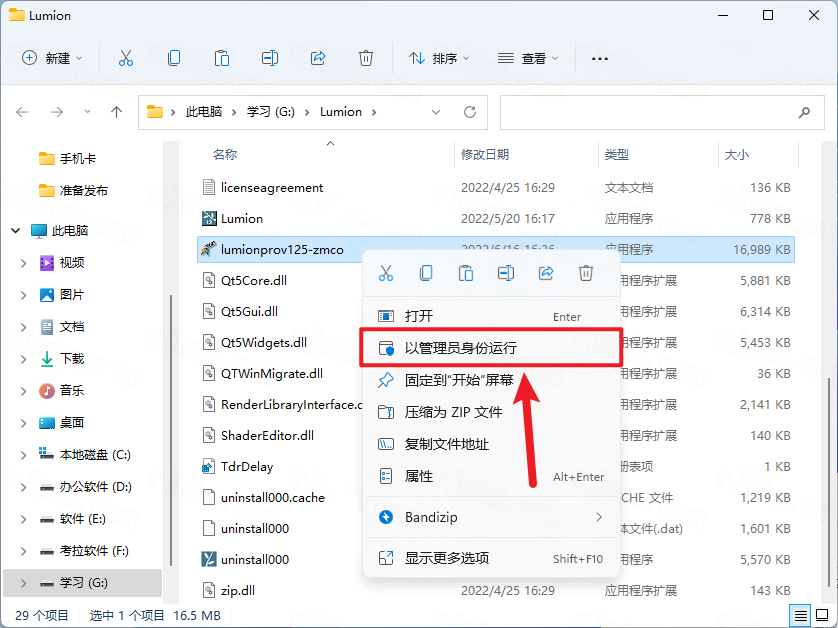Open Bandizip submenu
Image resolution: width=838 pixels, height=628 pixels.
491,517
